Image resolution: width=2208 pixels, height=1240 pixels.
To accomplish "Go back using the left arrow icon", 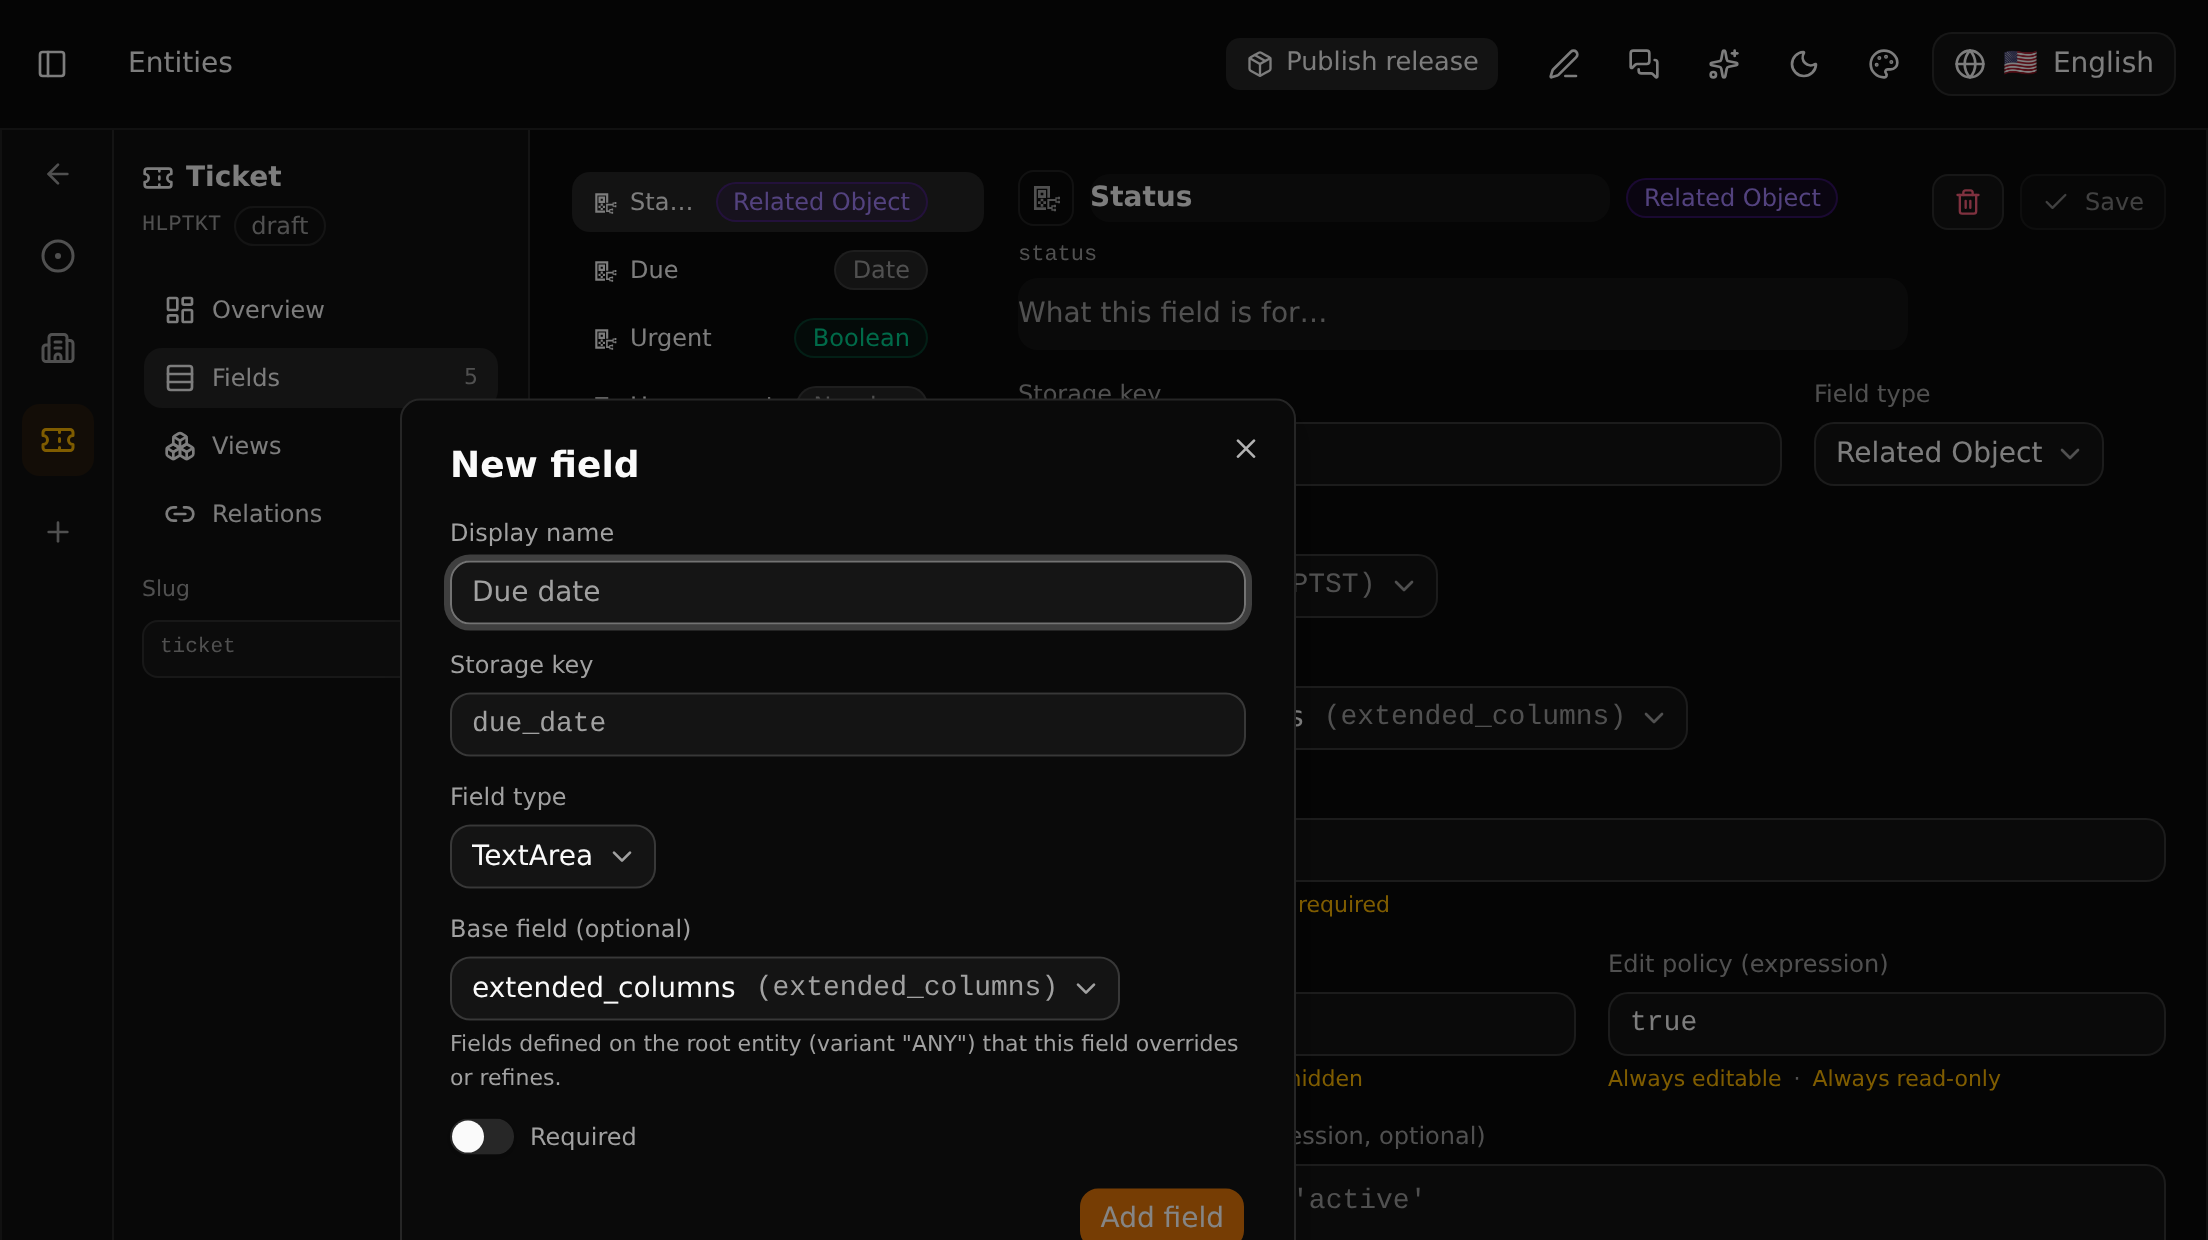I will tap(58, 174).
